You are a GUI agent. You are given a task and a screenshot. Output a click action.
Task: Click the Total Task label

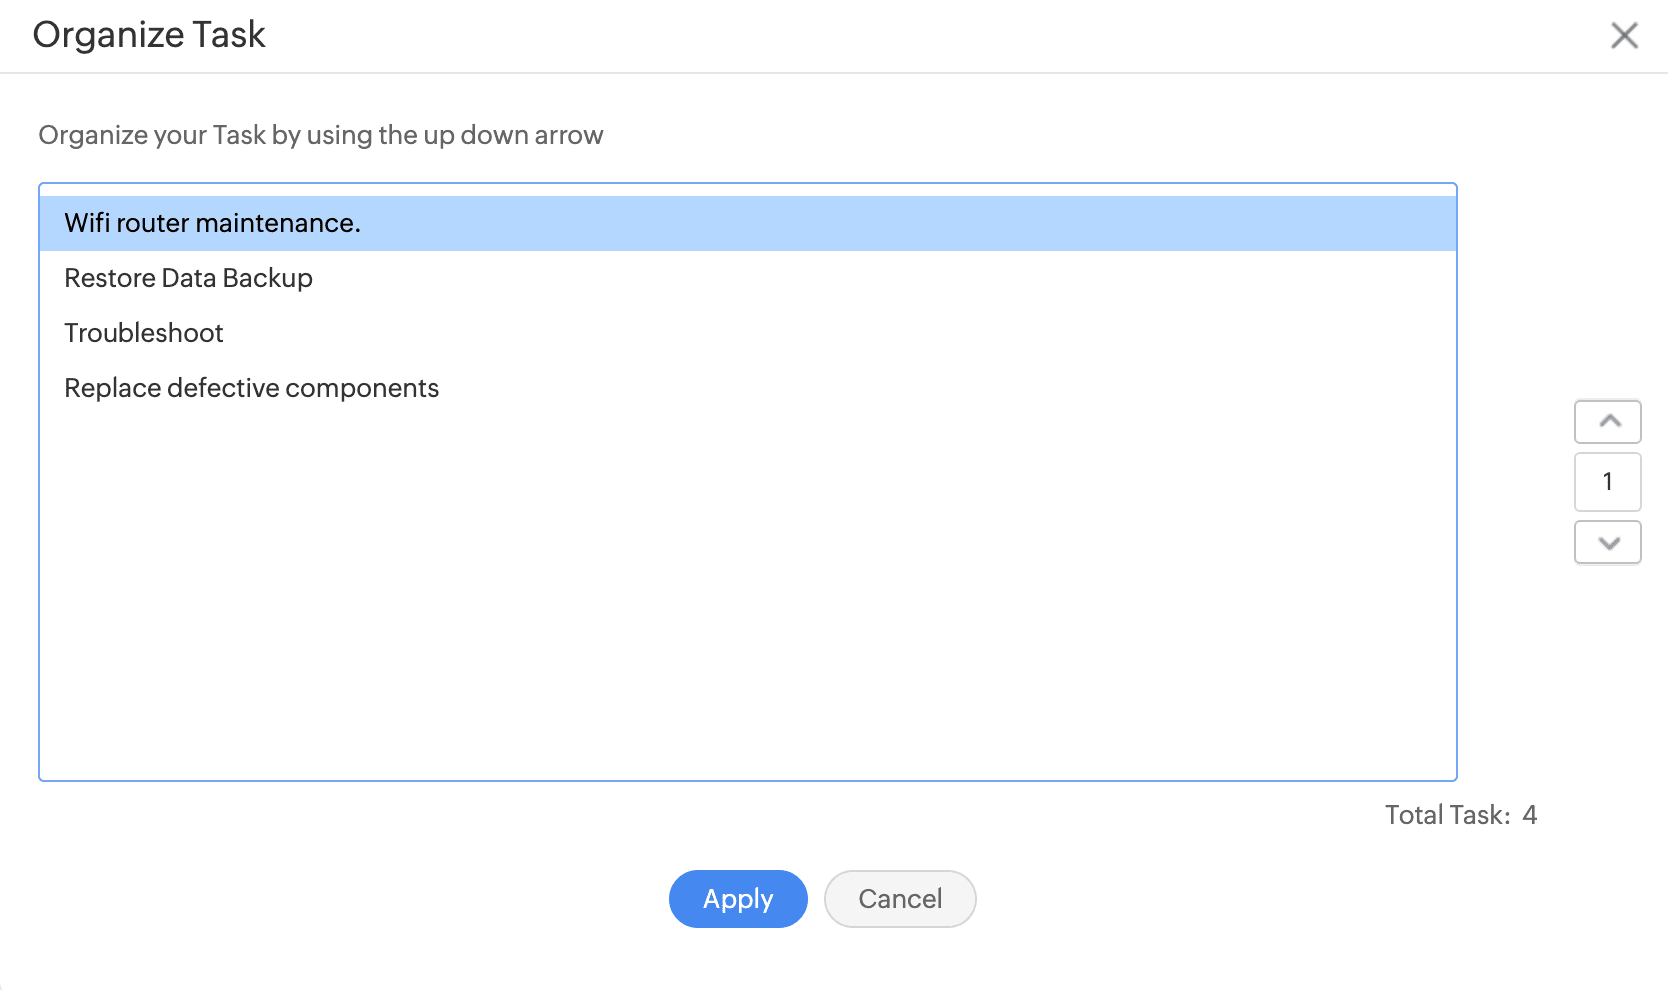tap(1447, 815)
